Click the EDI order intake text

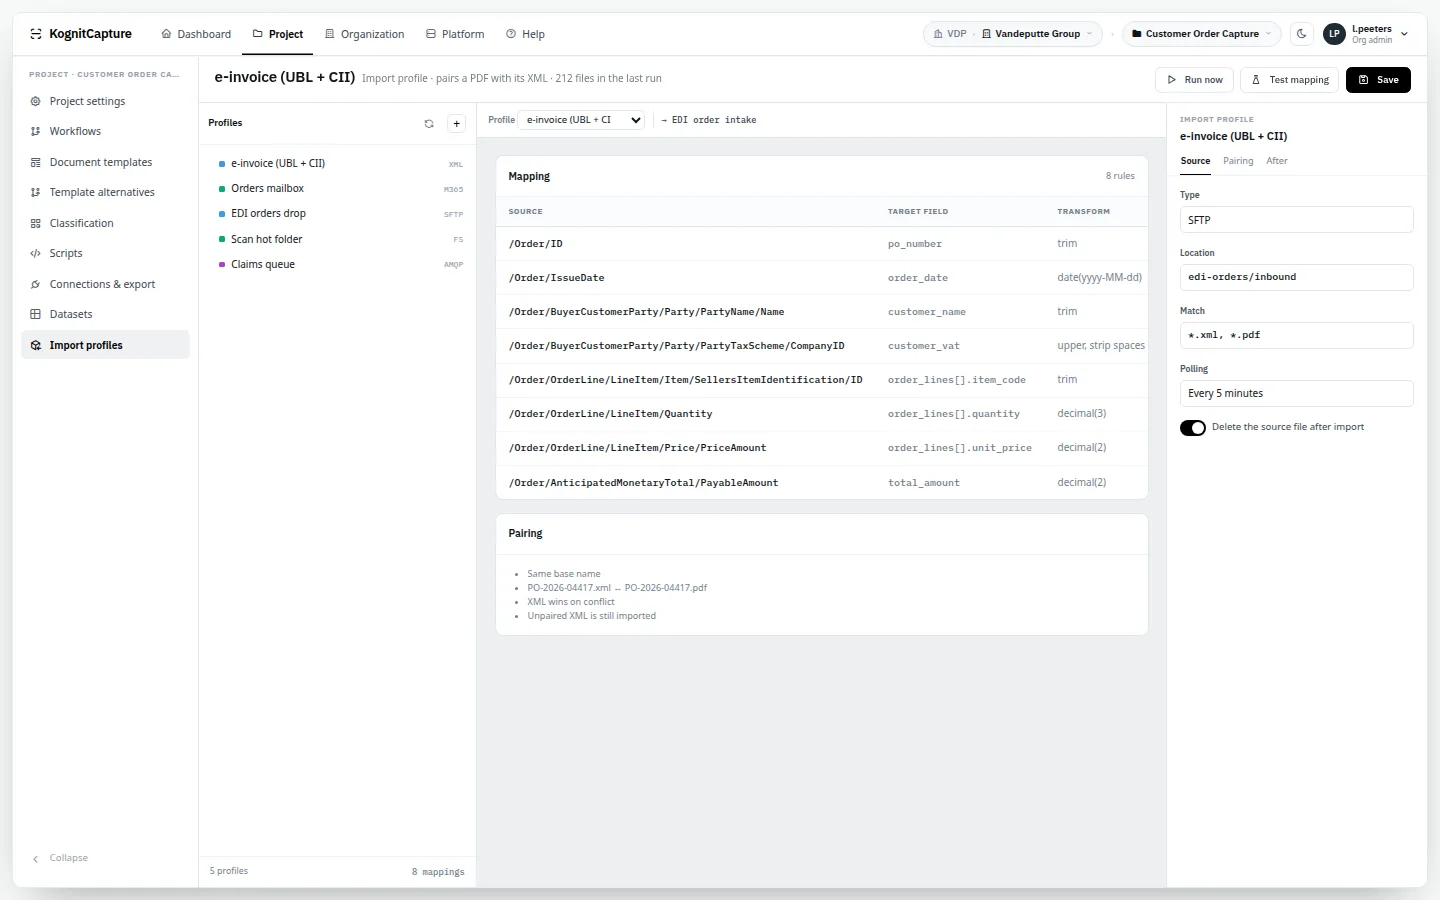[x=714, y=120]
